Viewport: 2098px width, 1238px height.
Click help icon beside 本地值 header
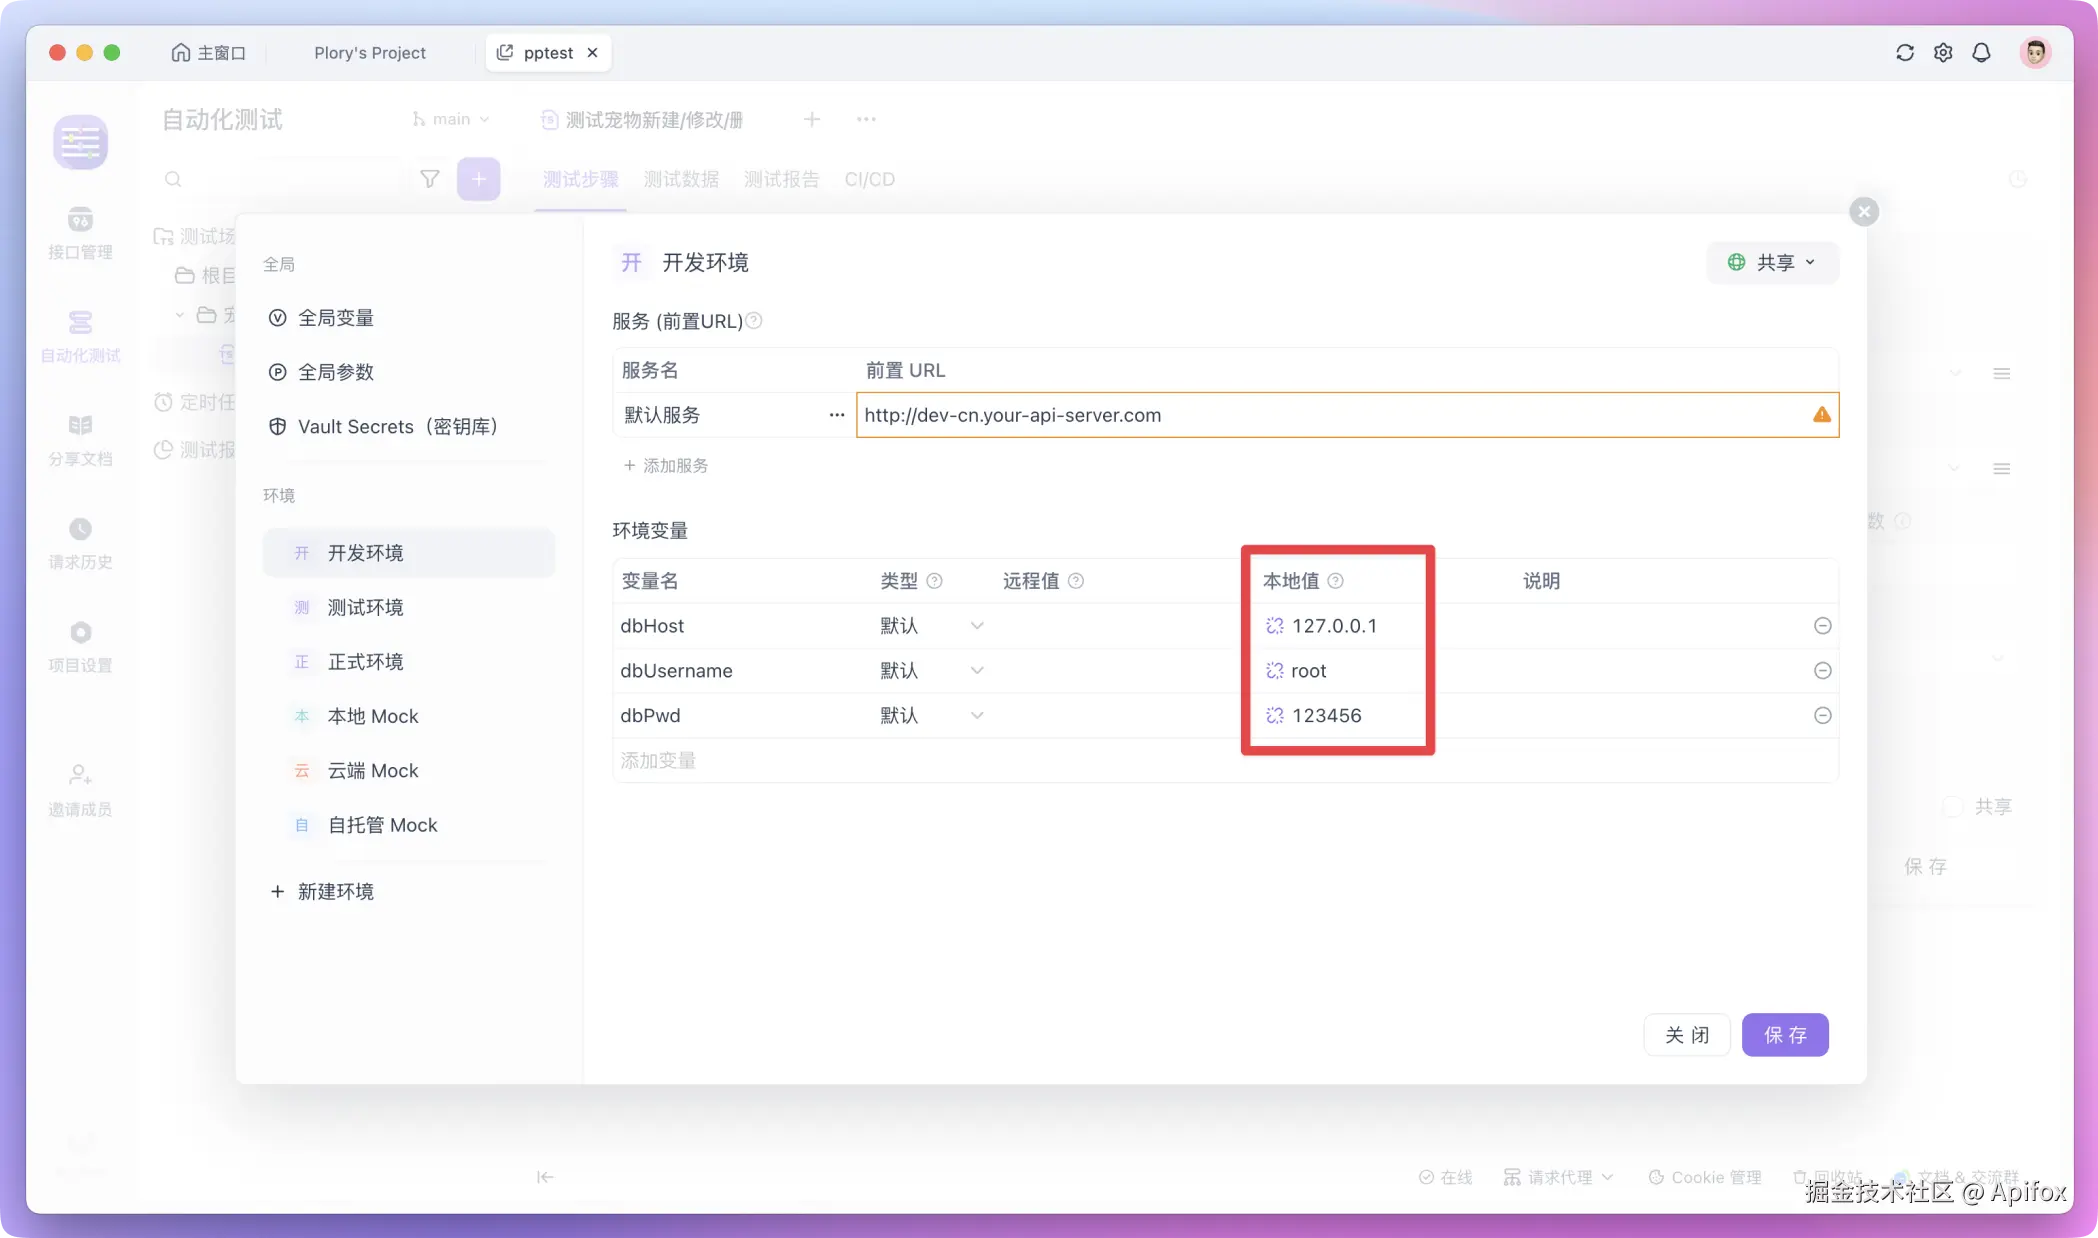pyautogui.click(x=1335, y=581)
